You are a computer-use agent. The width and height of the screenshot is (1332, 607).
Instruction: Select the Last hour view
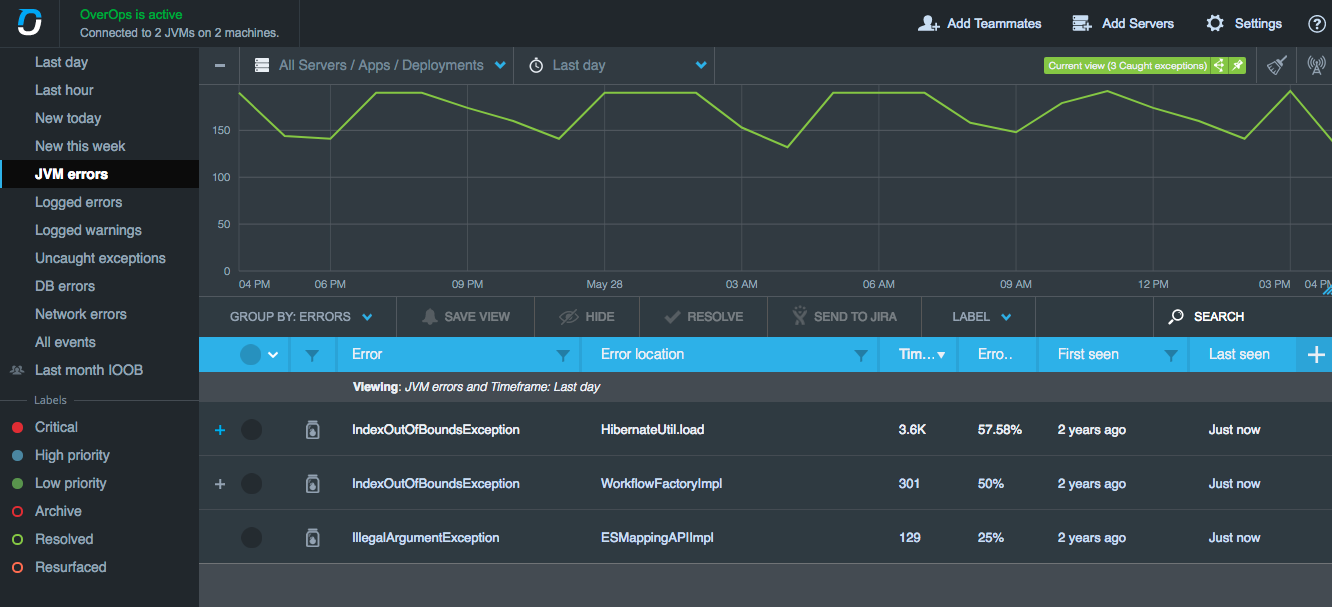64,90
